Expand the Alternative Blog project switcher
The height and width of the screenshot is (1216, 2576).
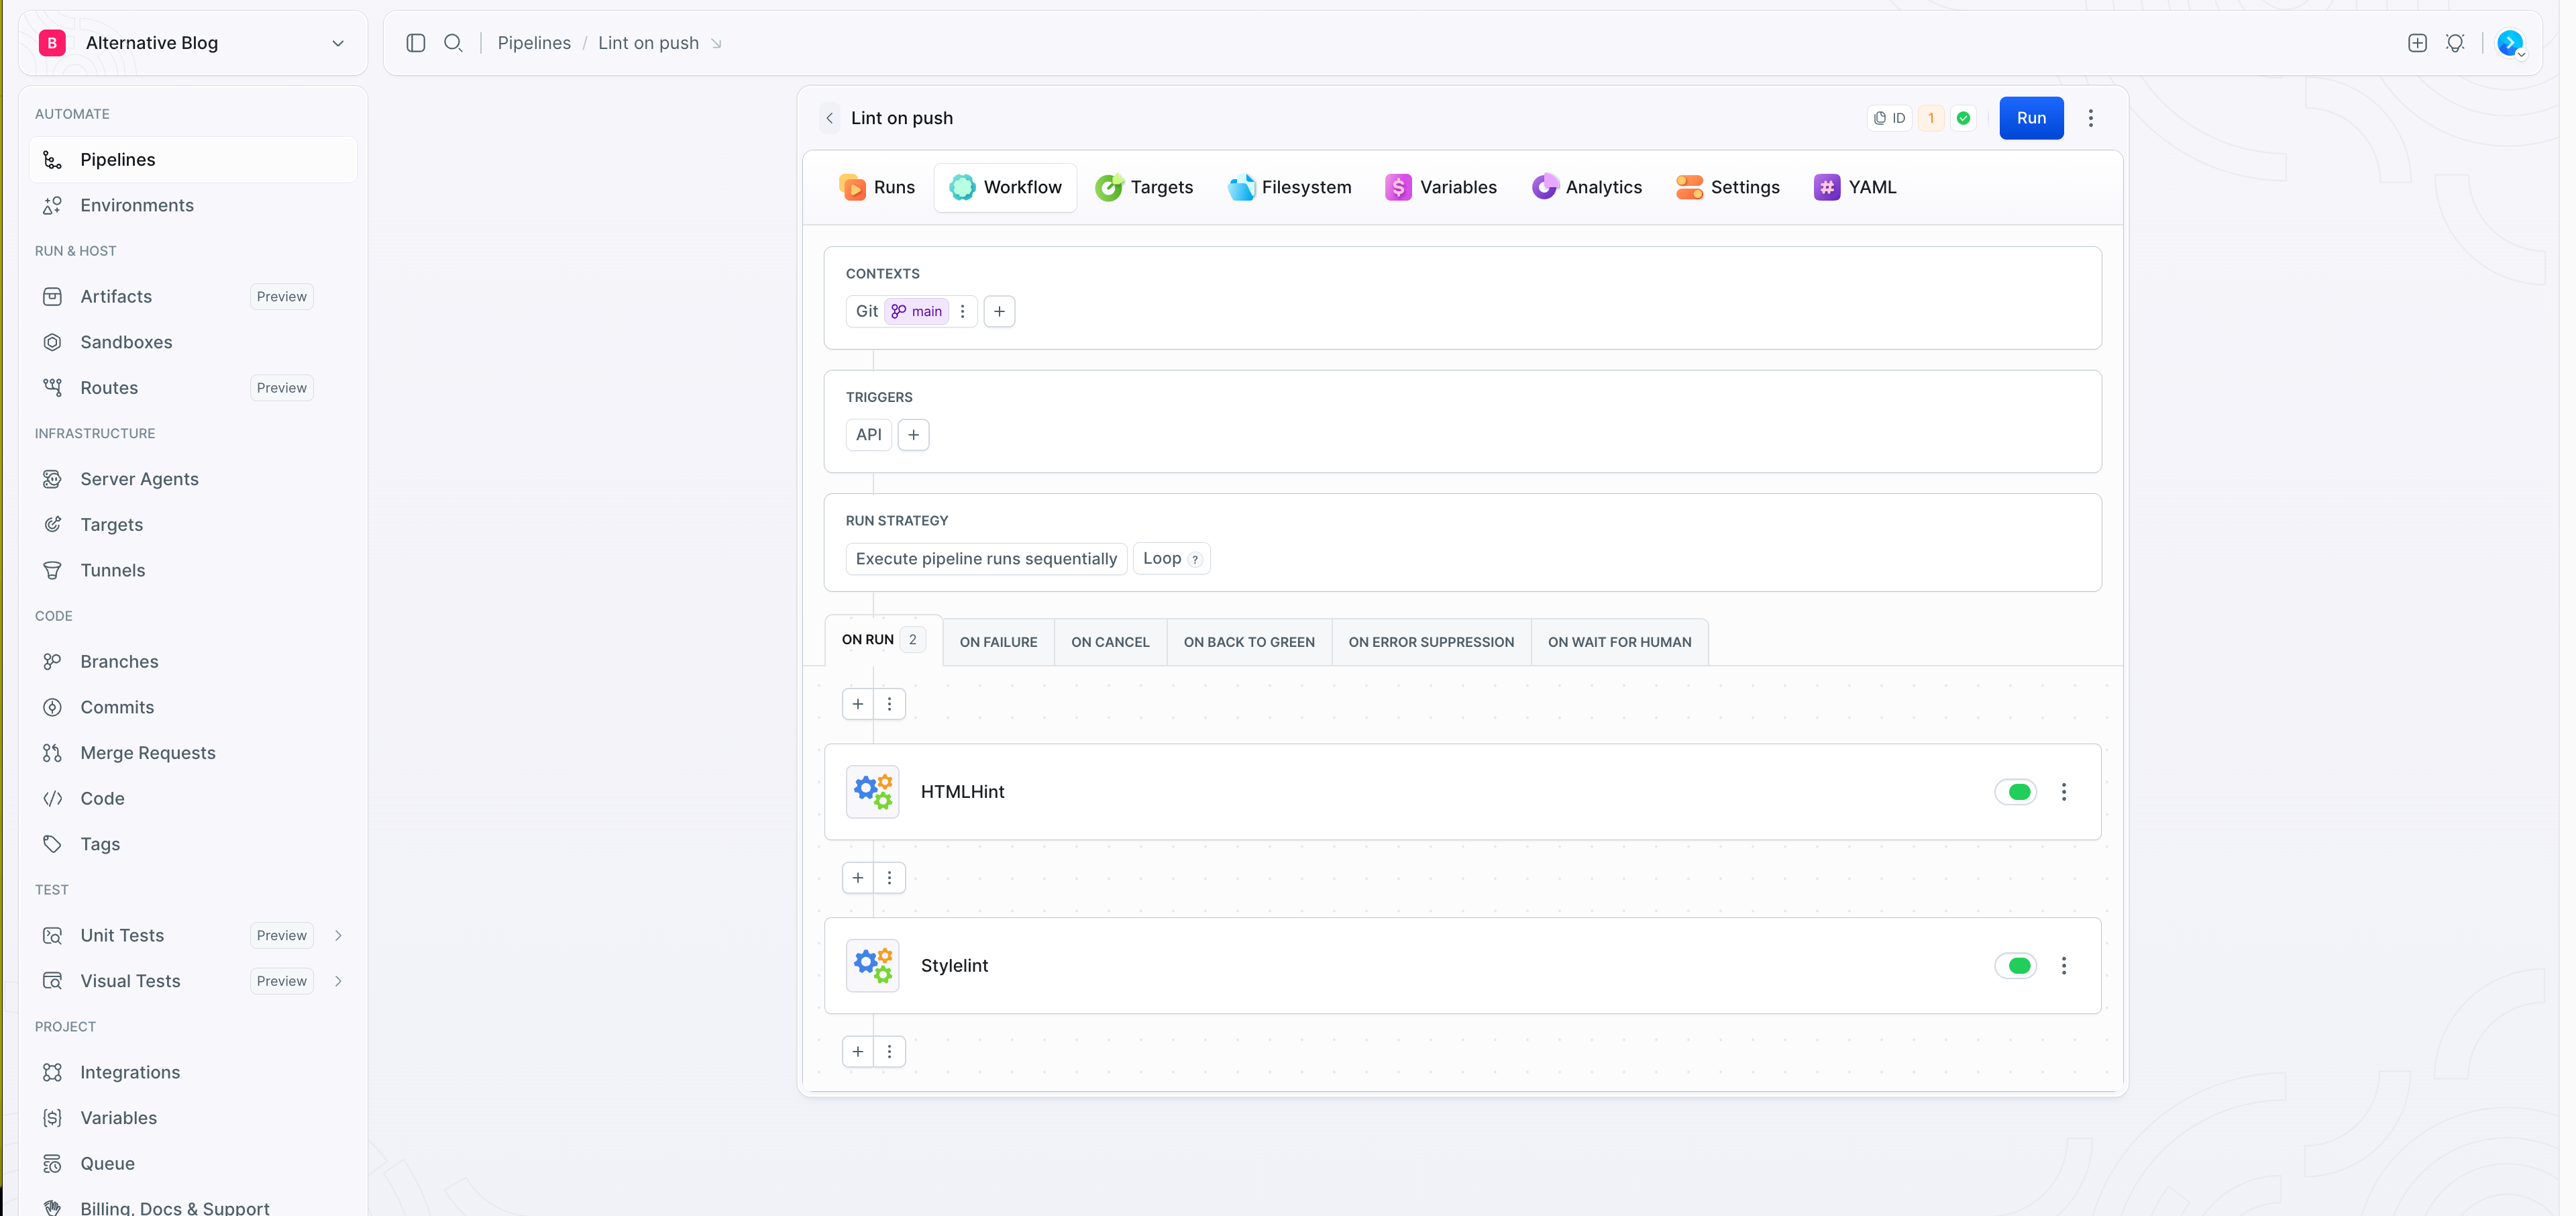click(x=338, y=43)
